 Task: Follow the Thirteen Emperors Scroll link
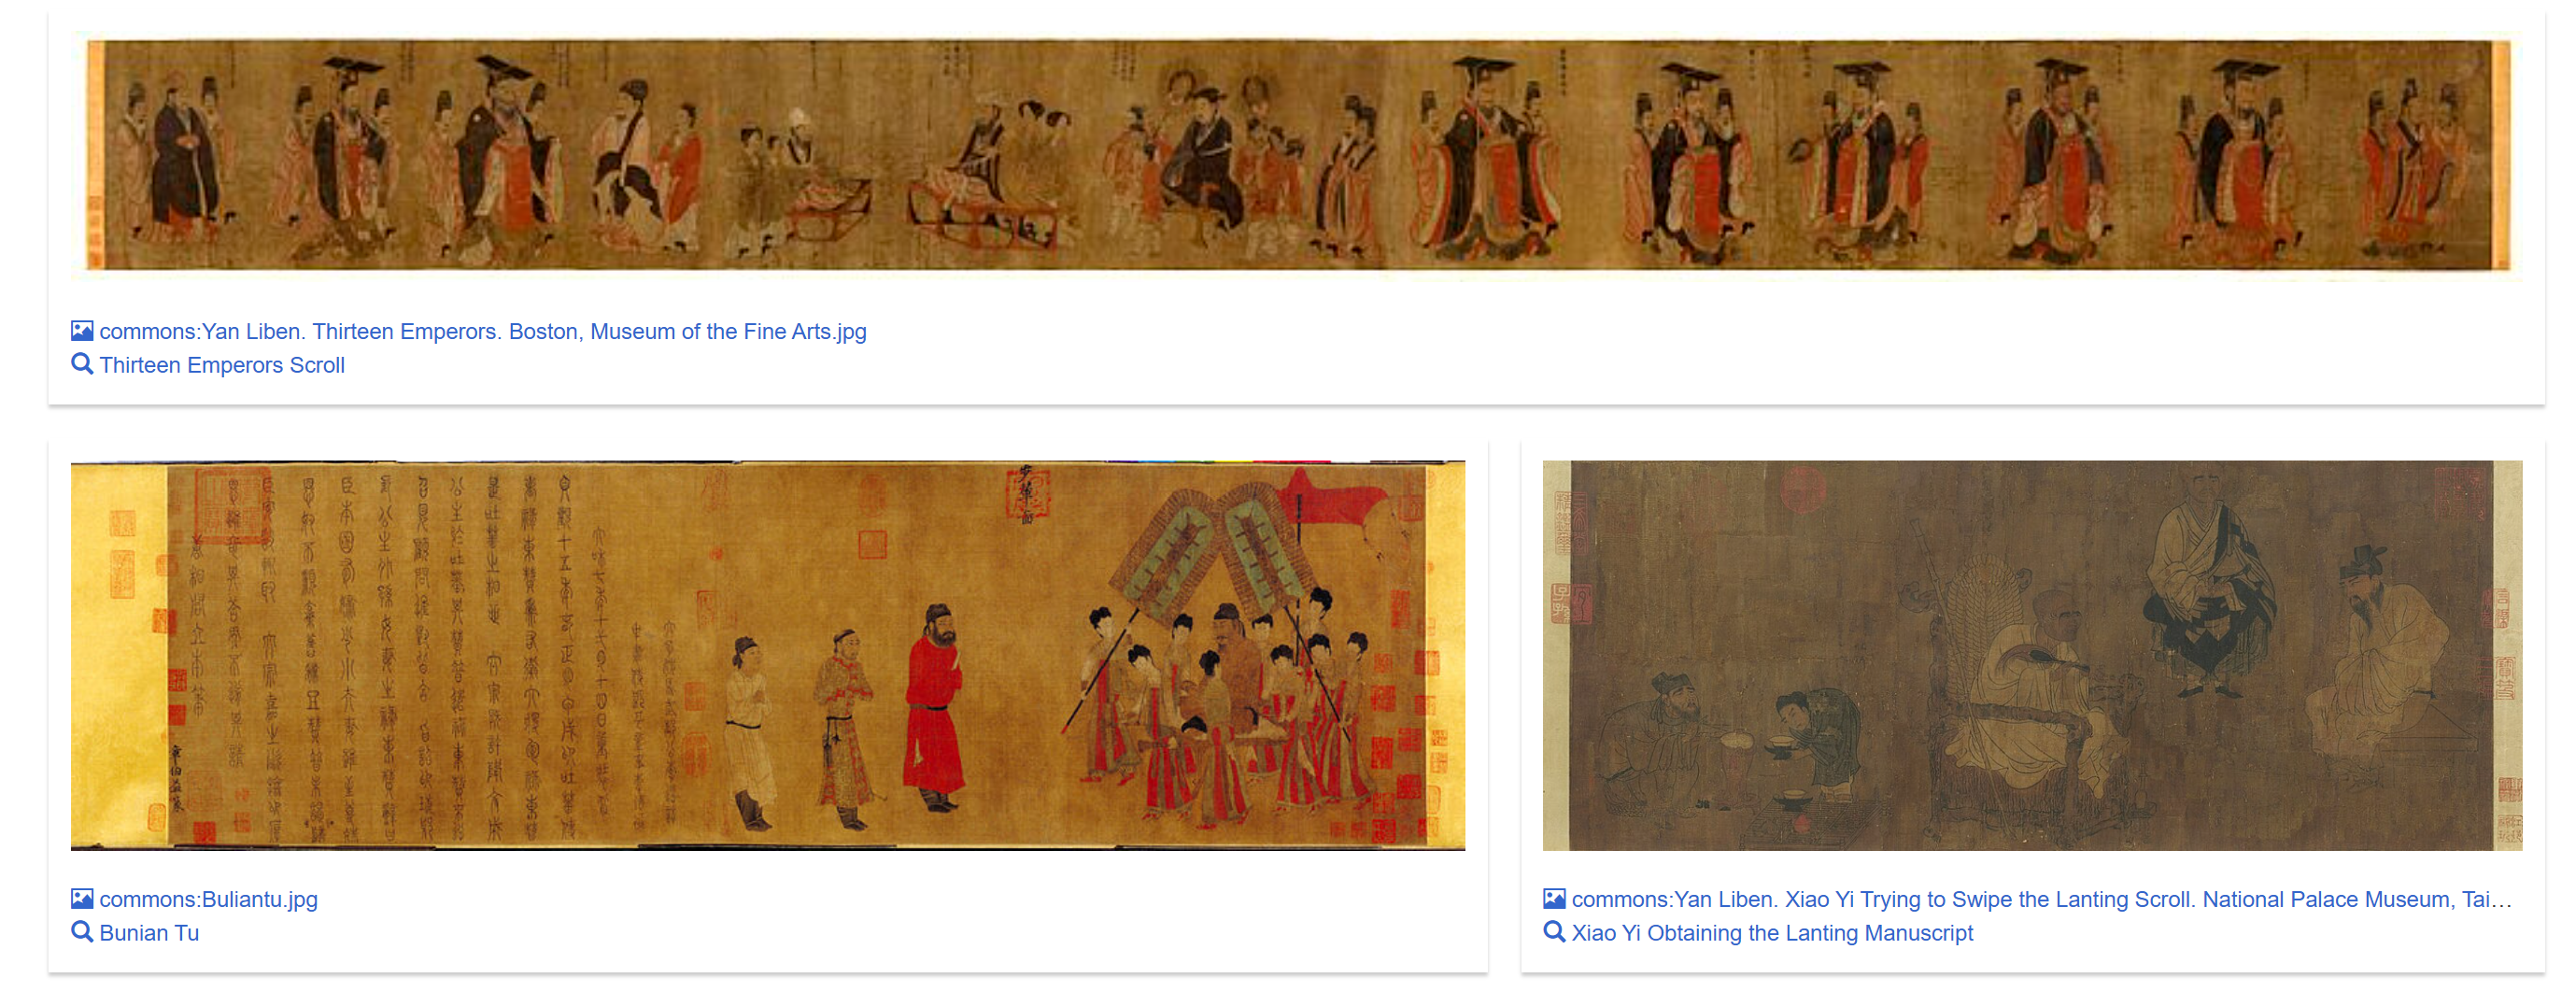tap(222, 365)
